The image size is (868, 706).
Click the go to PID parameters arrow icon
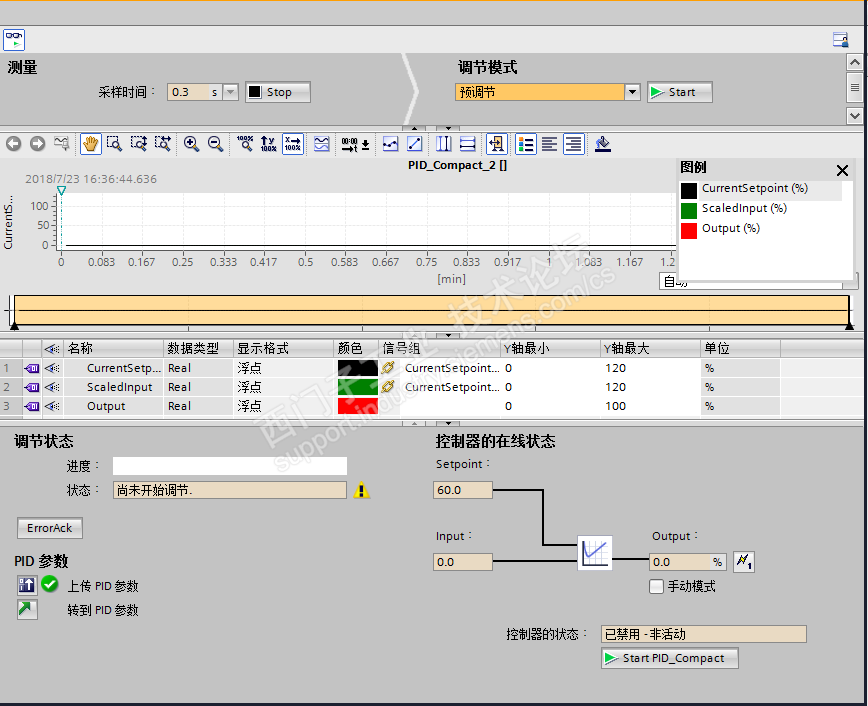tap(27, 609)
